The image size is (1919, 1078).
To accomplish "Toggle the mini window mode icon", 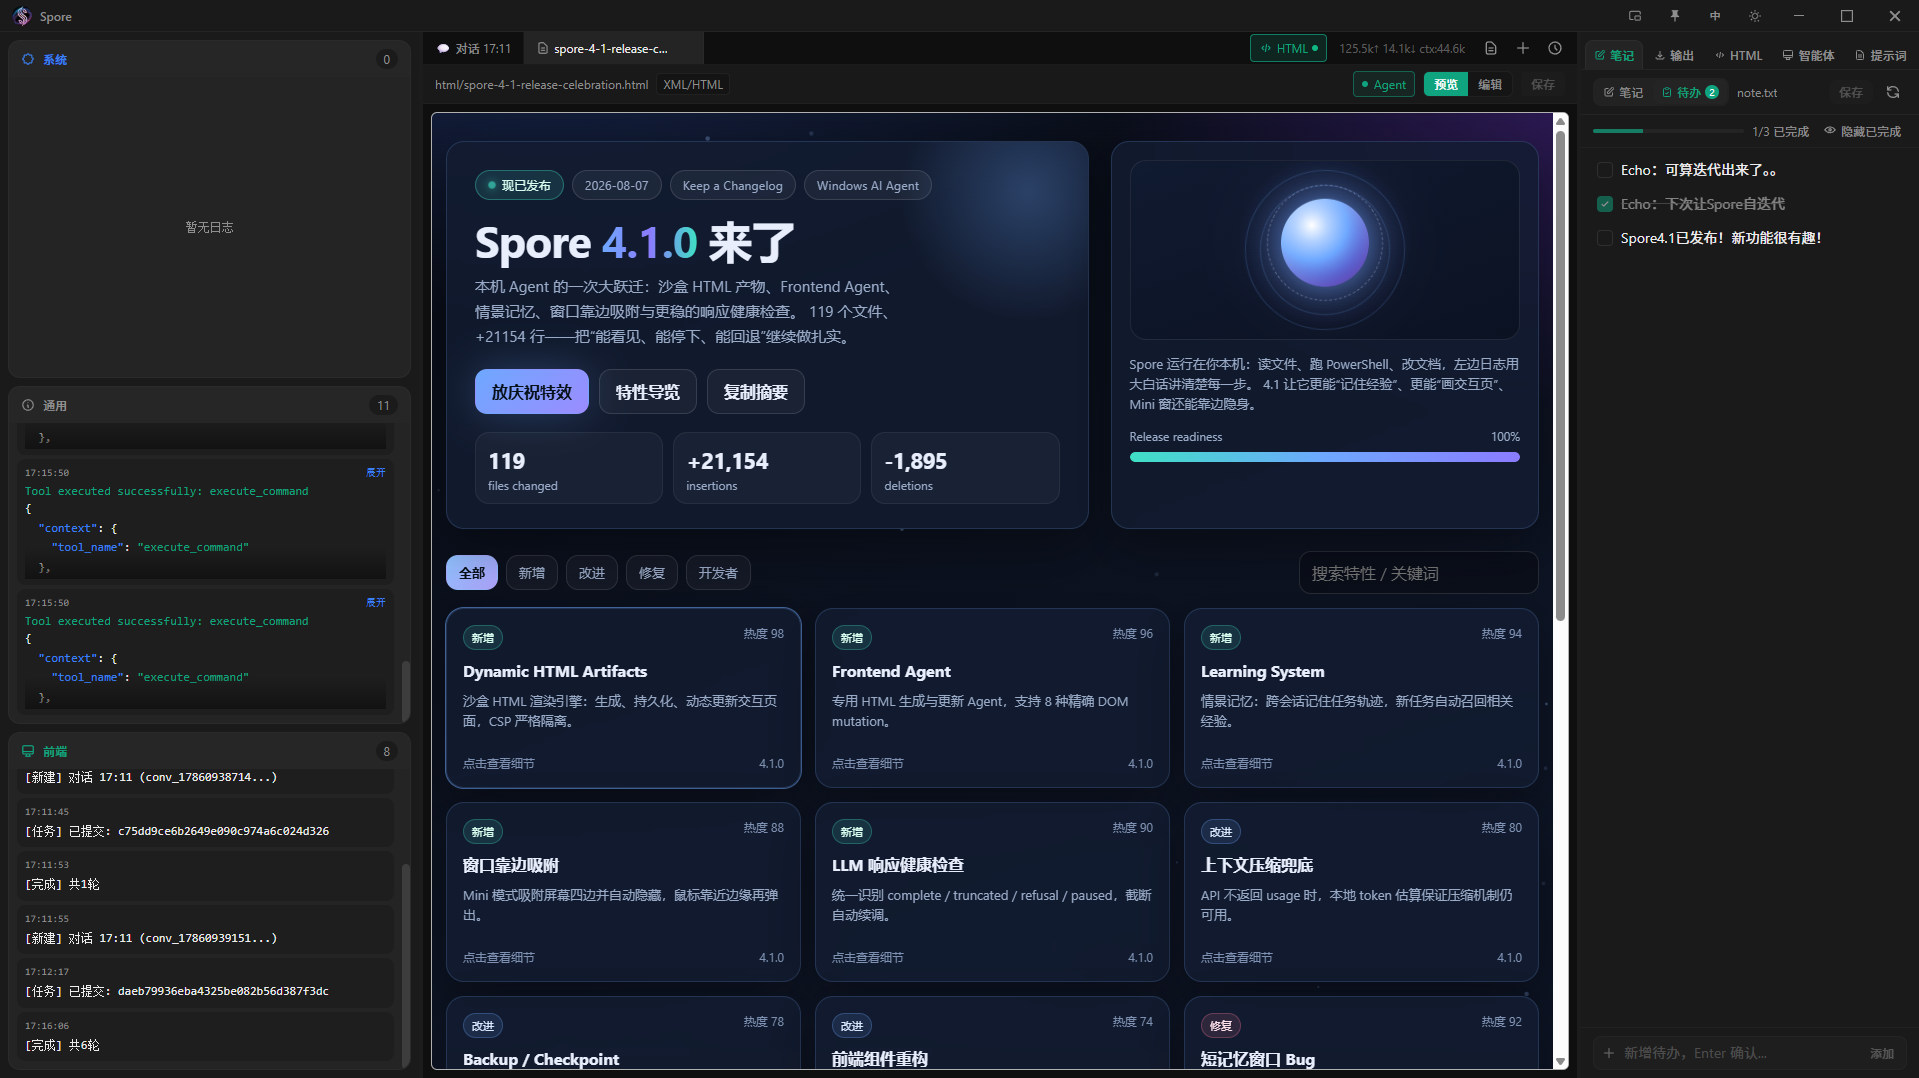I will (1635, 16).
